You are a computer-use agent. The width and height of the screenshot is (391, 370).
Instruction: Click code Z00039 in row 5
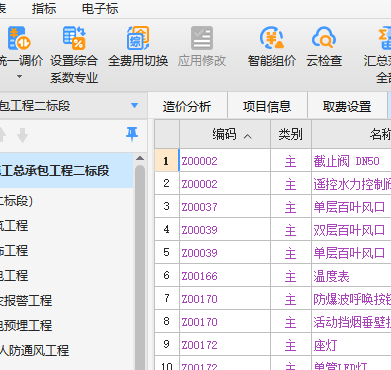click(200, 253)
